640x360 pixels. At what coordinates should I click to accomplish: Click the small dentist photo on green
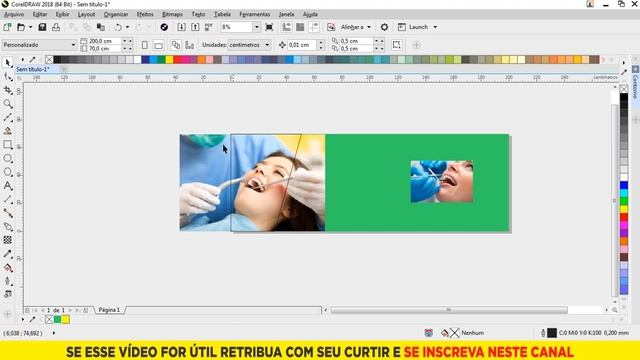[x=442, y=182]
